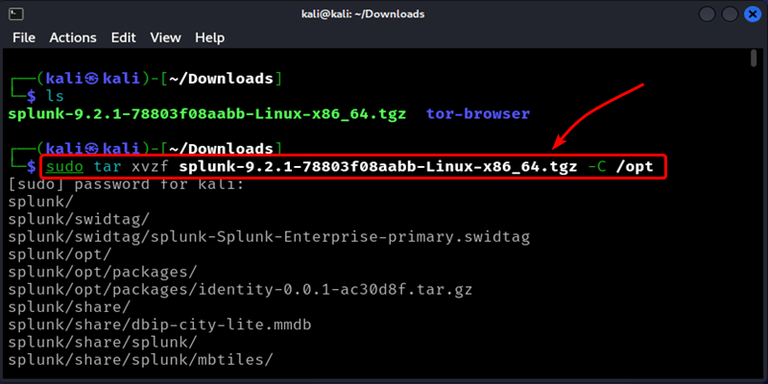Click 'splunk/share/dbip-city-lite.mmdb' line
The height and width of the screenshot is (384, 768).
[160, 325]
